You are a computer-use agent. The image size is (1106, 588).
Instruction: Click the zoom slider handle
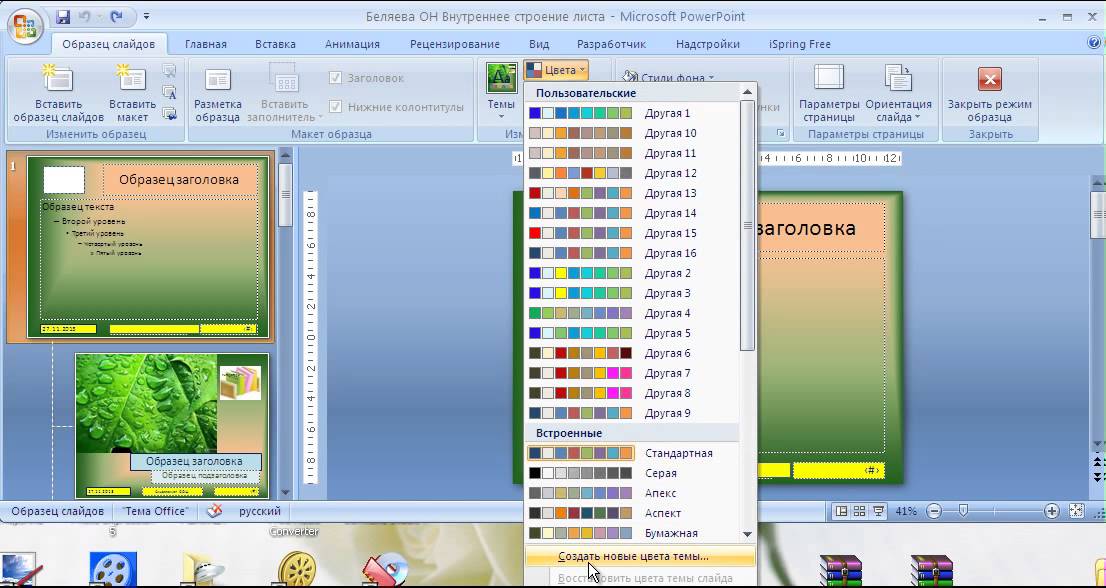[963, 511]
